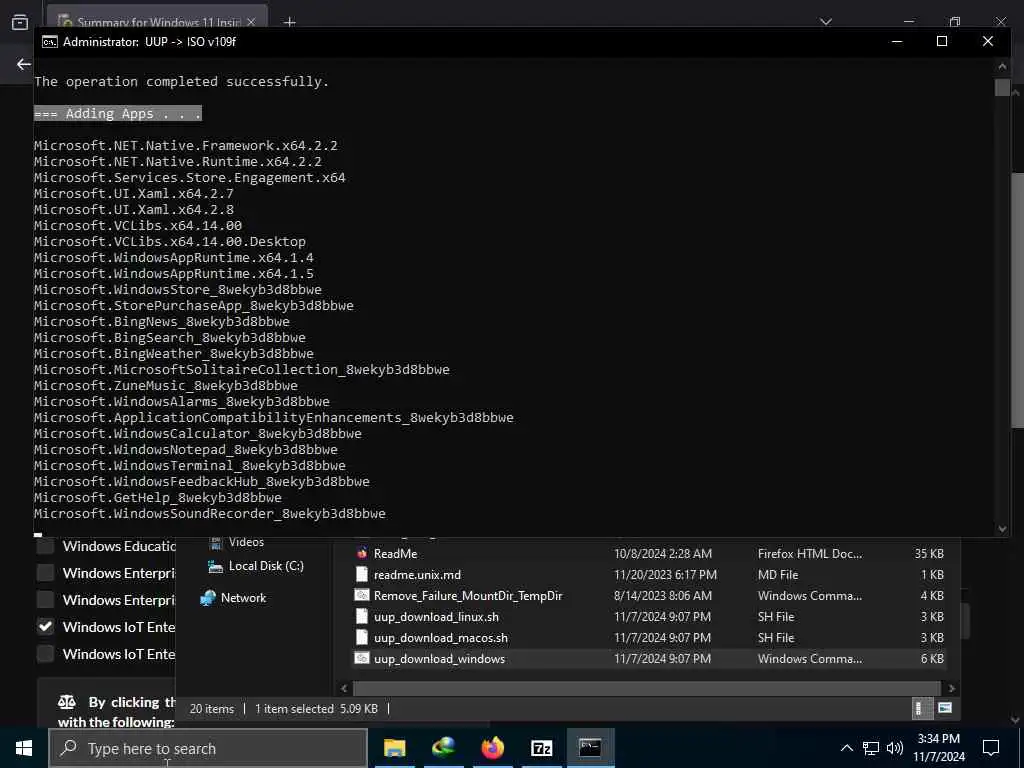Switch Explorer to large icons view
This screenshot has height=768, width=1024.
tap(944, 708)
